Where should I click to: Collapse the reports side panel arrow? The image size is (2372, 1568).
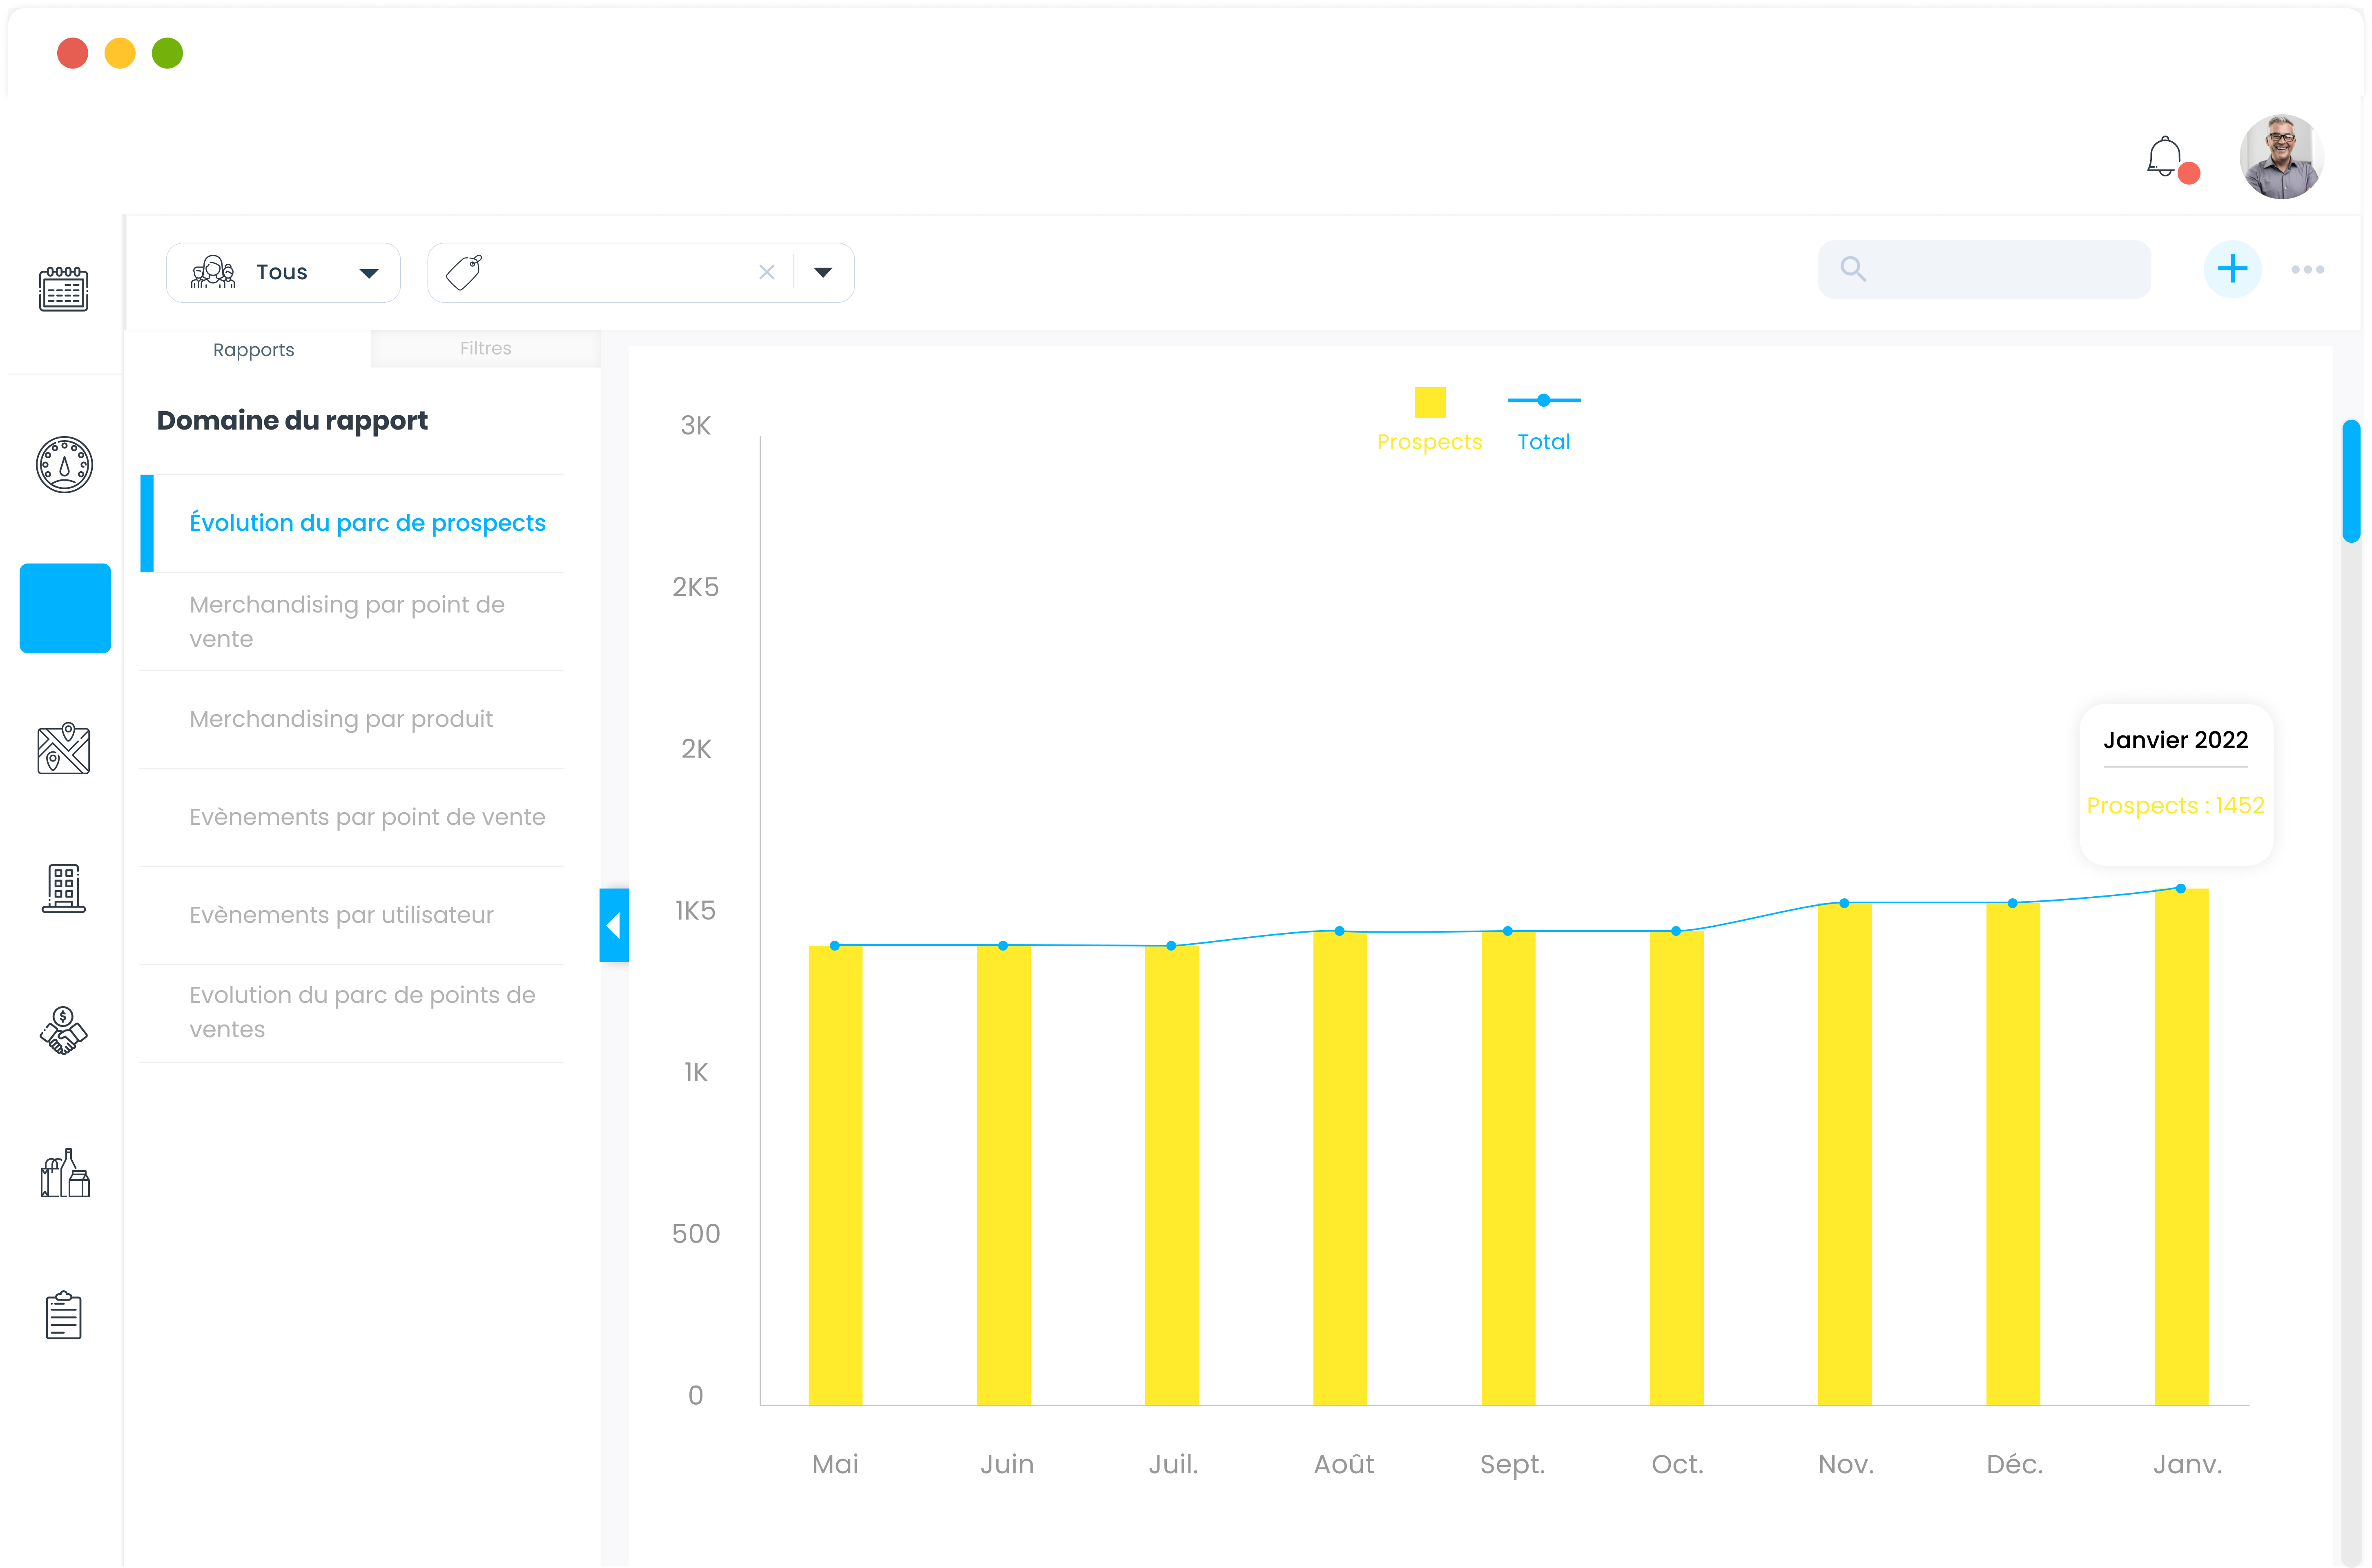(x=614, y=925)
